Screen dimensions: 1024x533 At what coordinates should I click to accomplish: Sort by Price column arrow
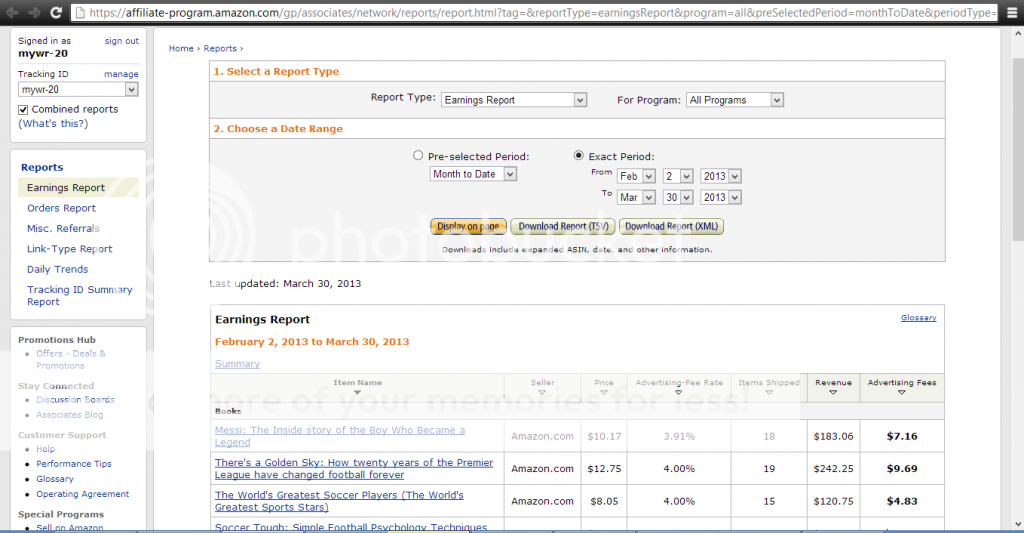603,393
